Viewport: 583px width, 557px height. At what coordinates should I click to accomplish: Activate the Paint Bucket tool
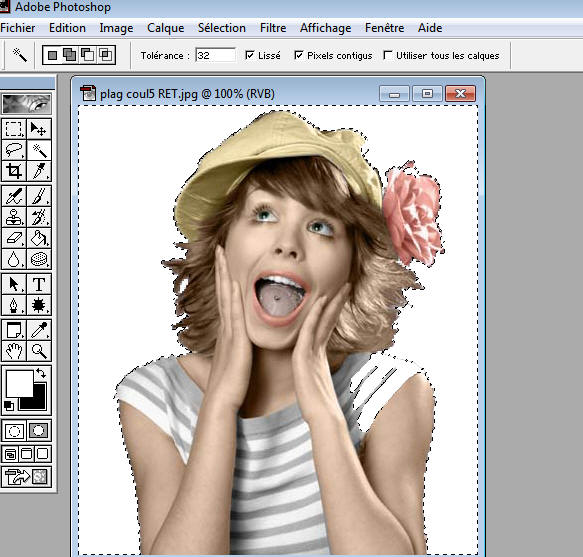39,238
